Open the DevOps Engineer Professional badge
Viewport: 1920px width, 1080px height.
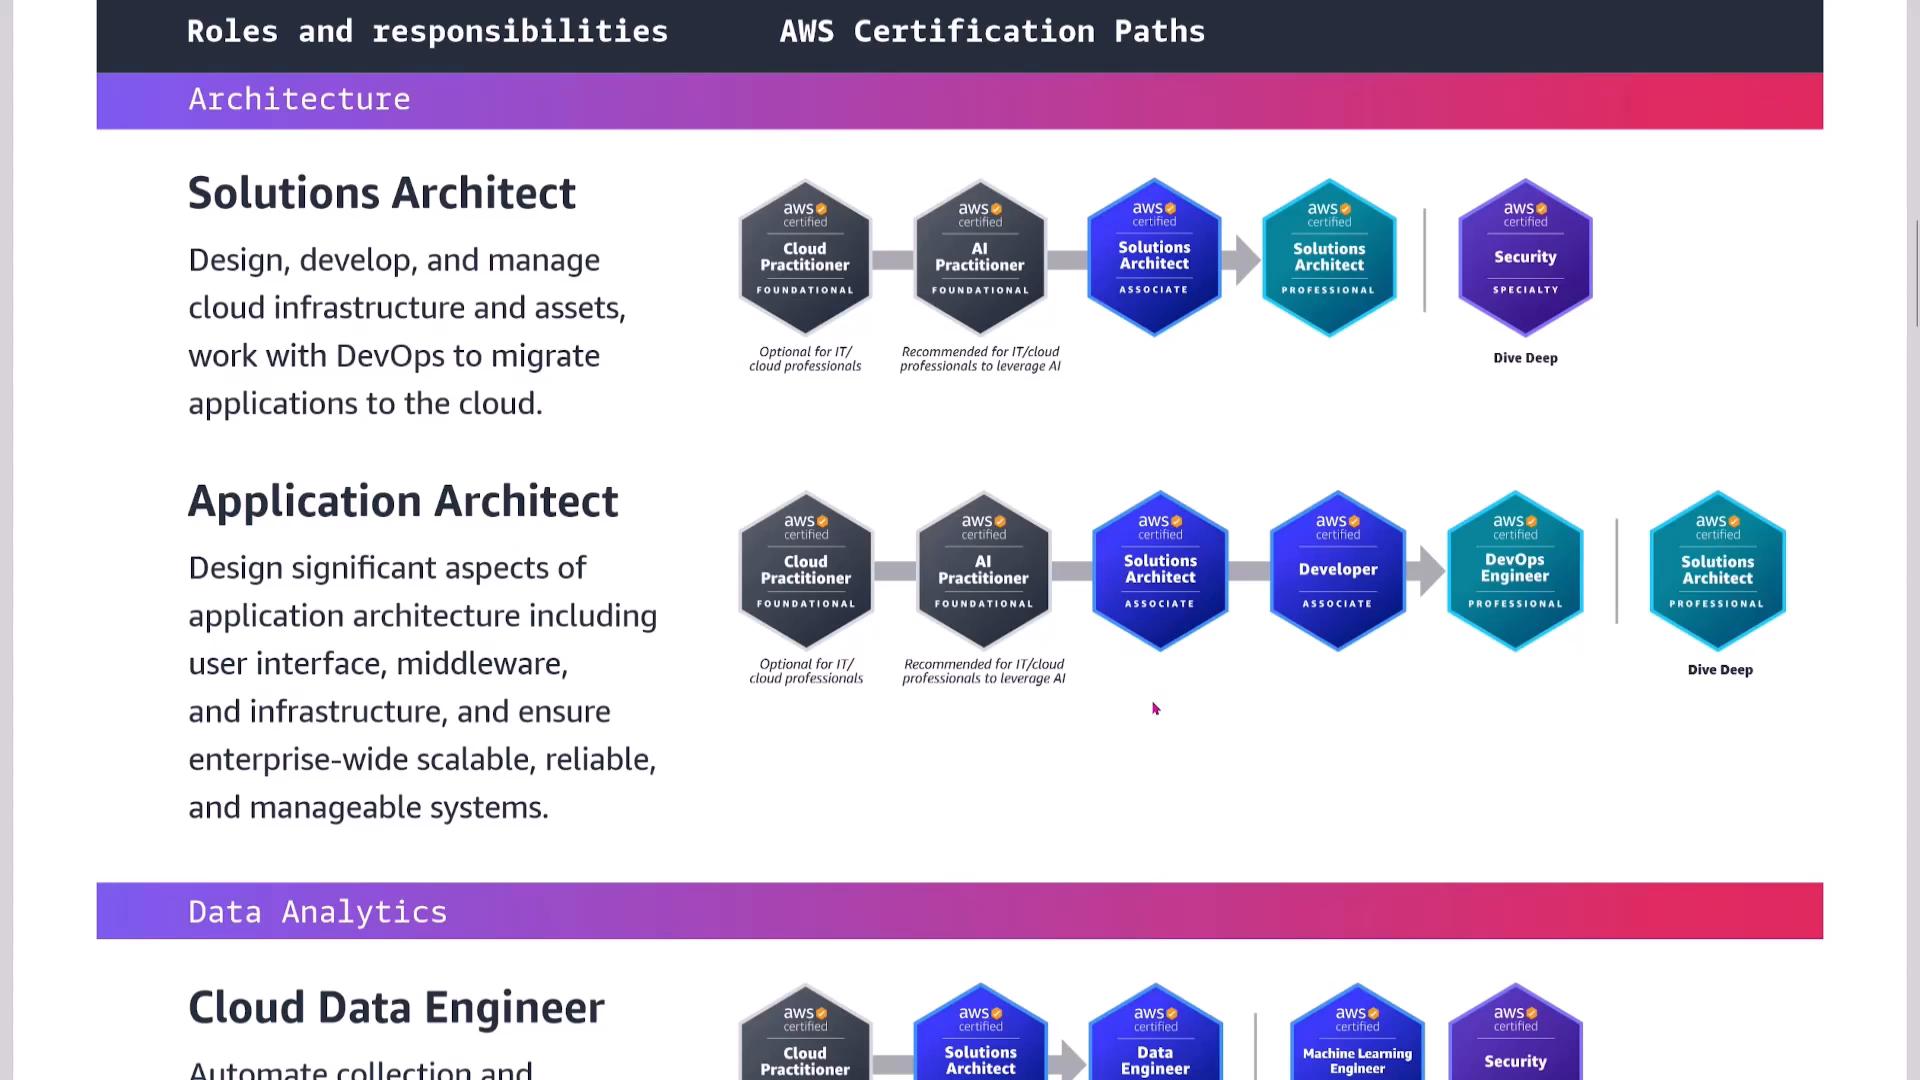tap(1515, 571)
